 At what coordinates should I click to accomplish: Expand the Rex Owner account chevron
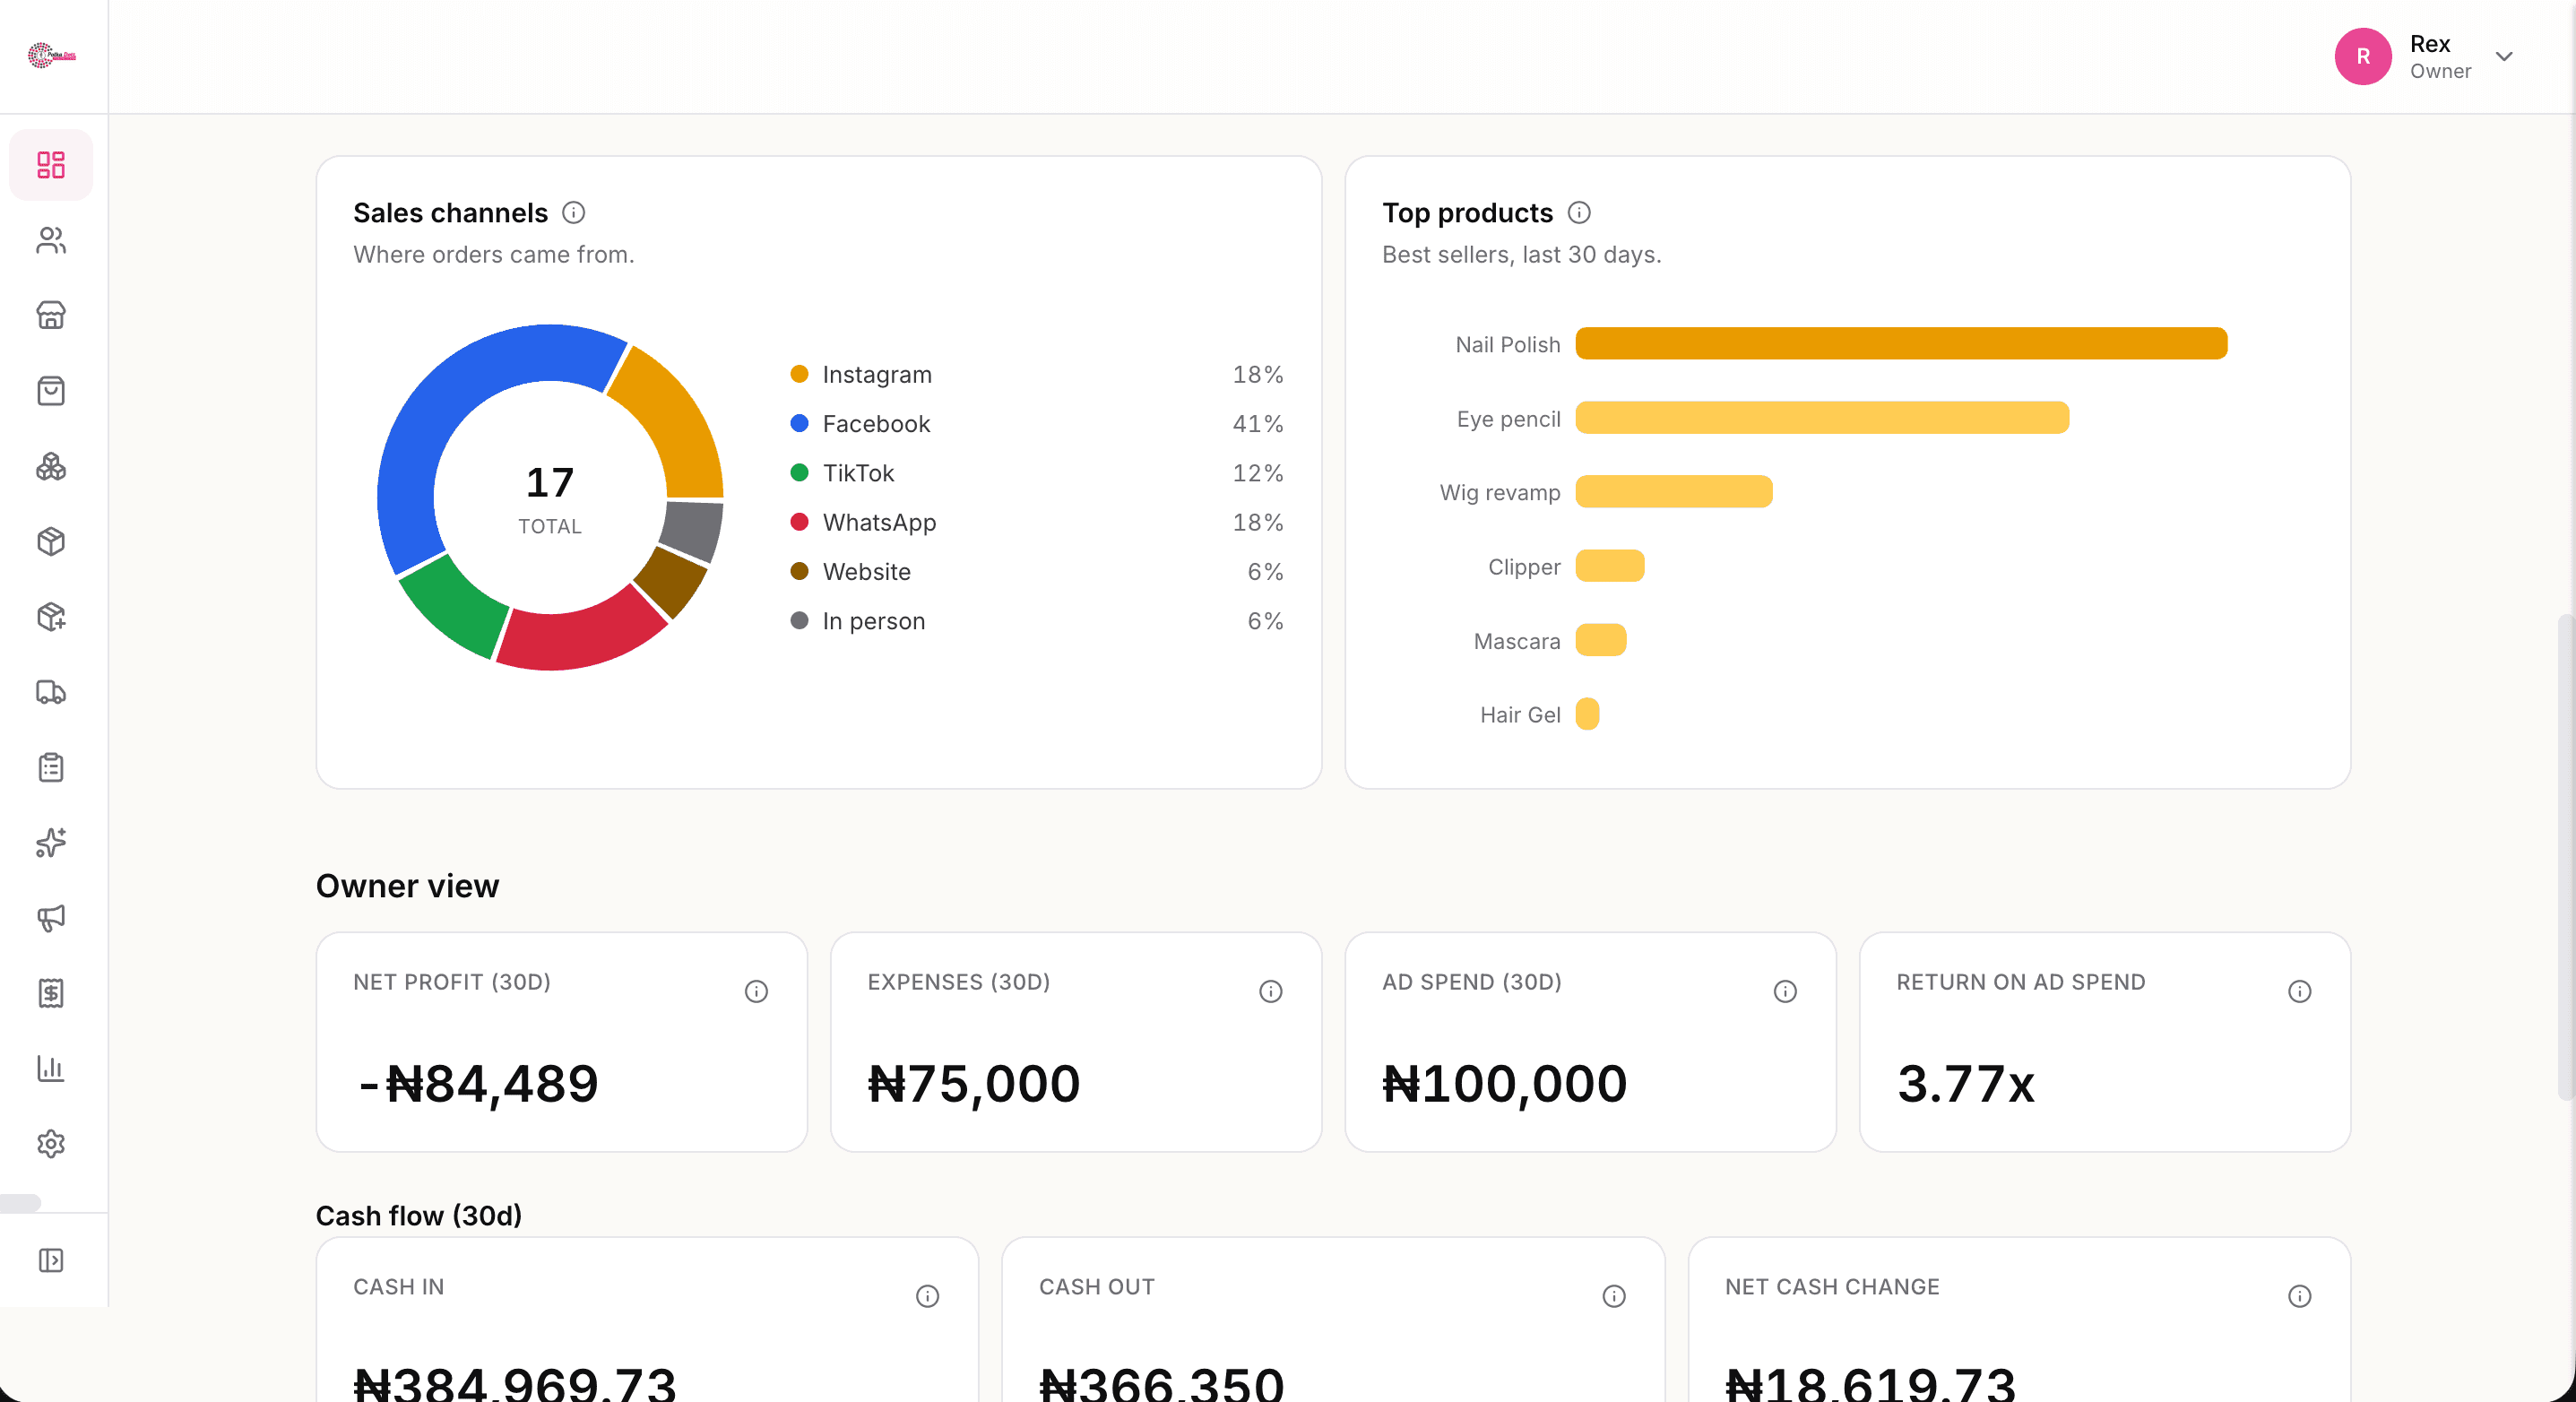pos(2504,56)
